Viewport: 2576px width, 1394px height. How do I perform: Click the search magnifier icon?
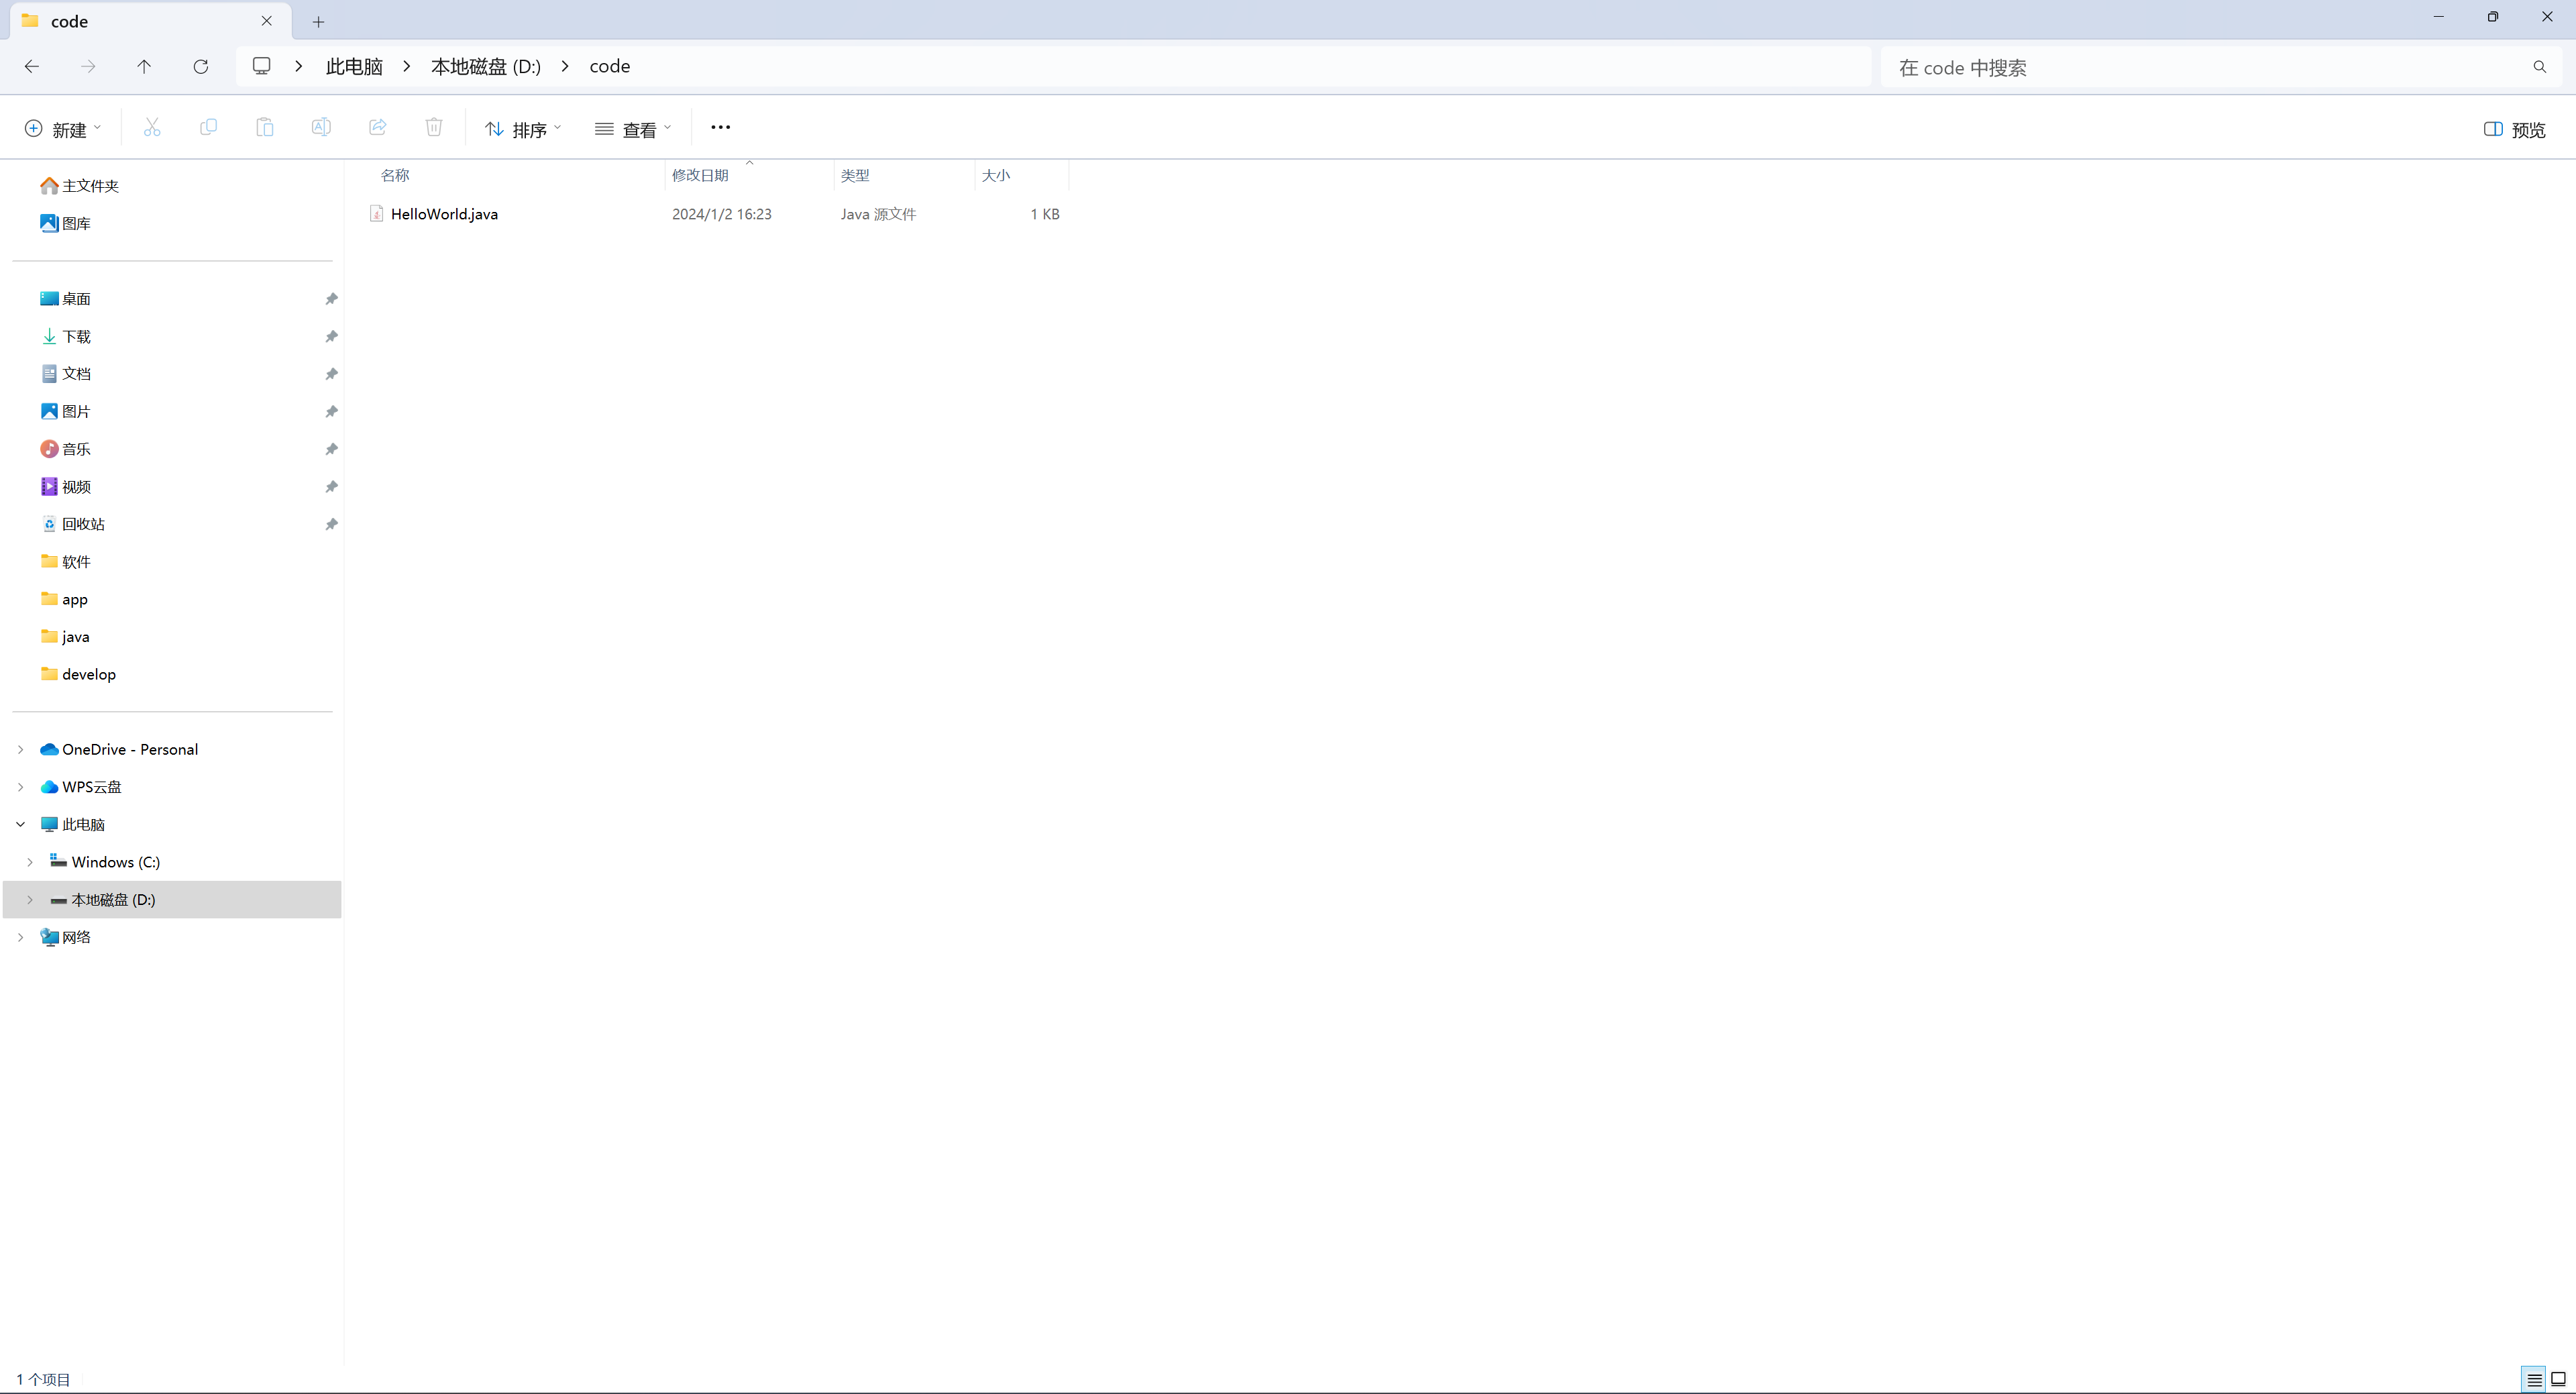tap(2540, 67)
